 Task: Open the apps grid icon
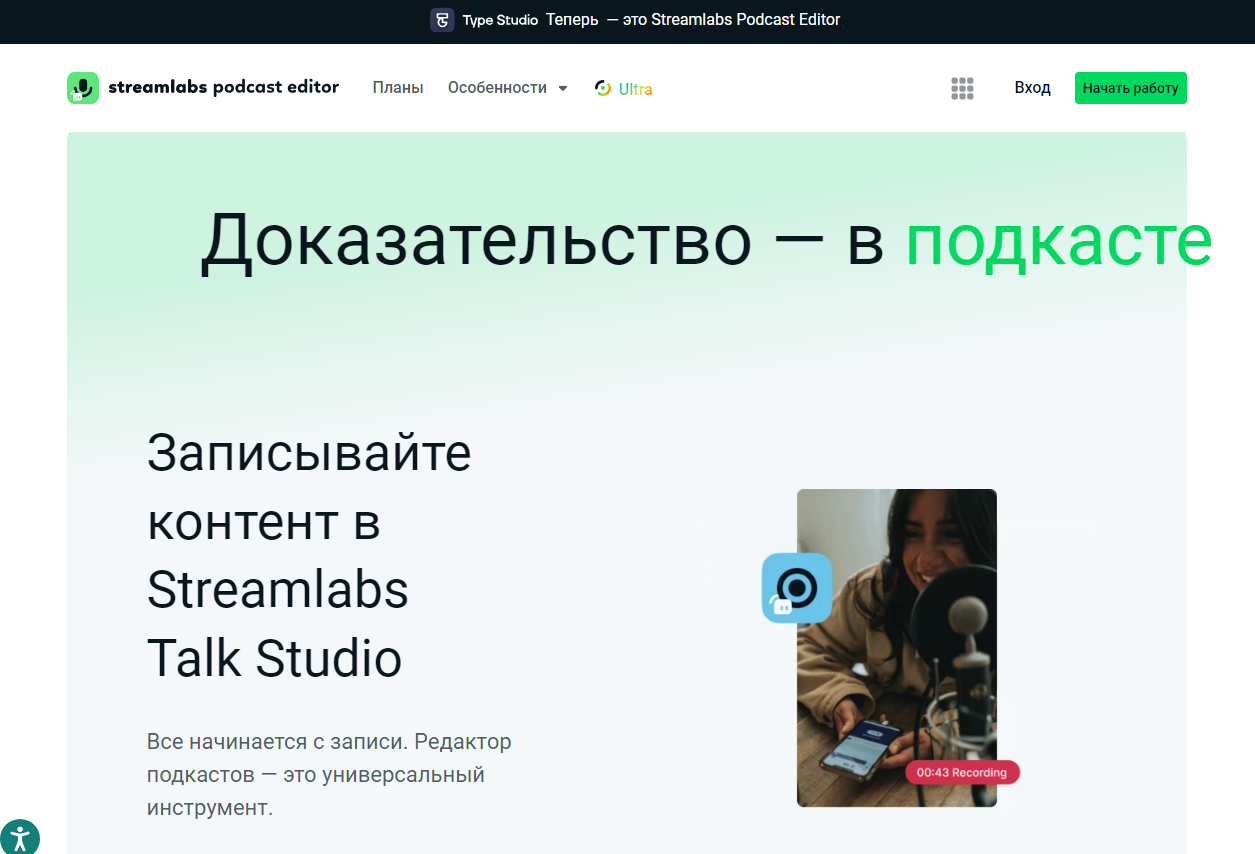962,88
